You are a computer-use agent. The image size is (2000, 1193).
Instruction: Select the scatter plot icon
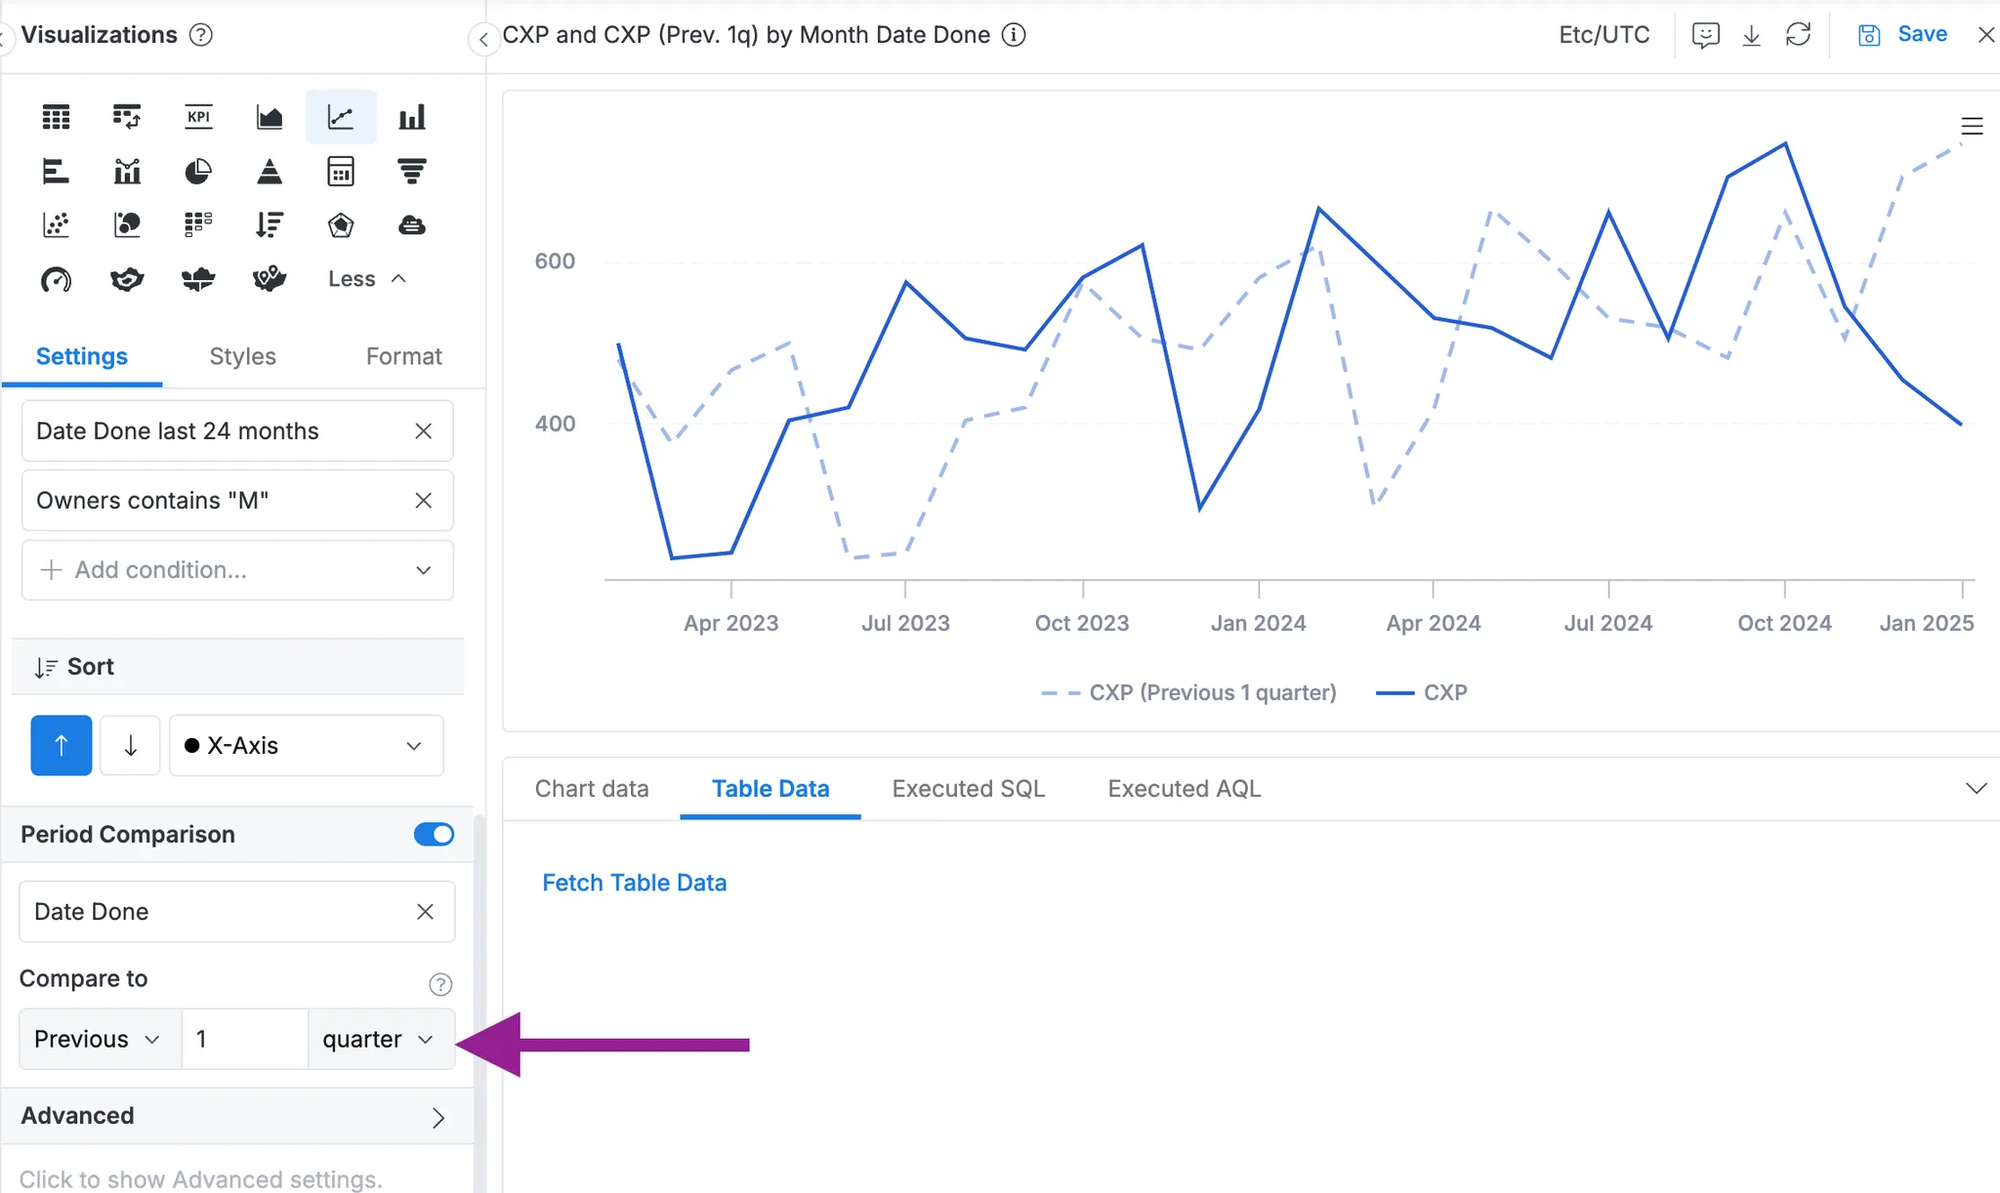(x=56, y=225)
